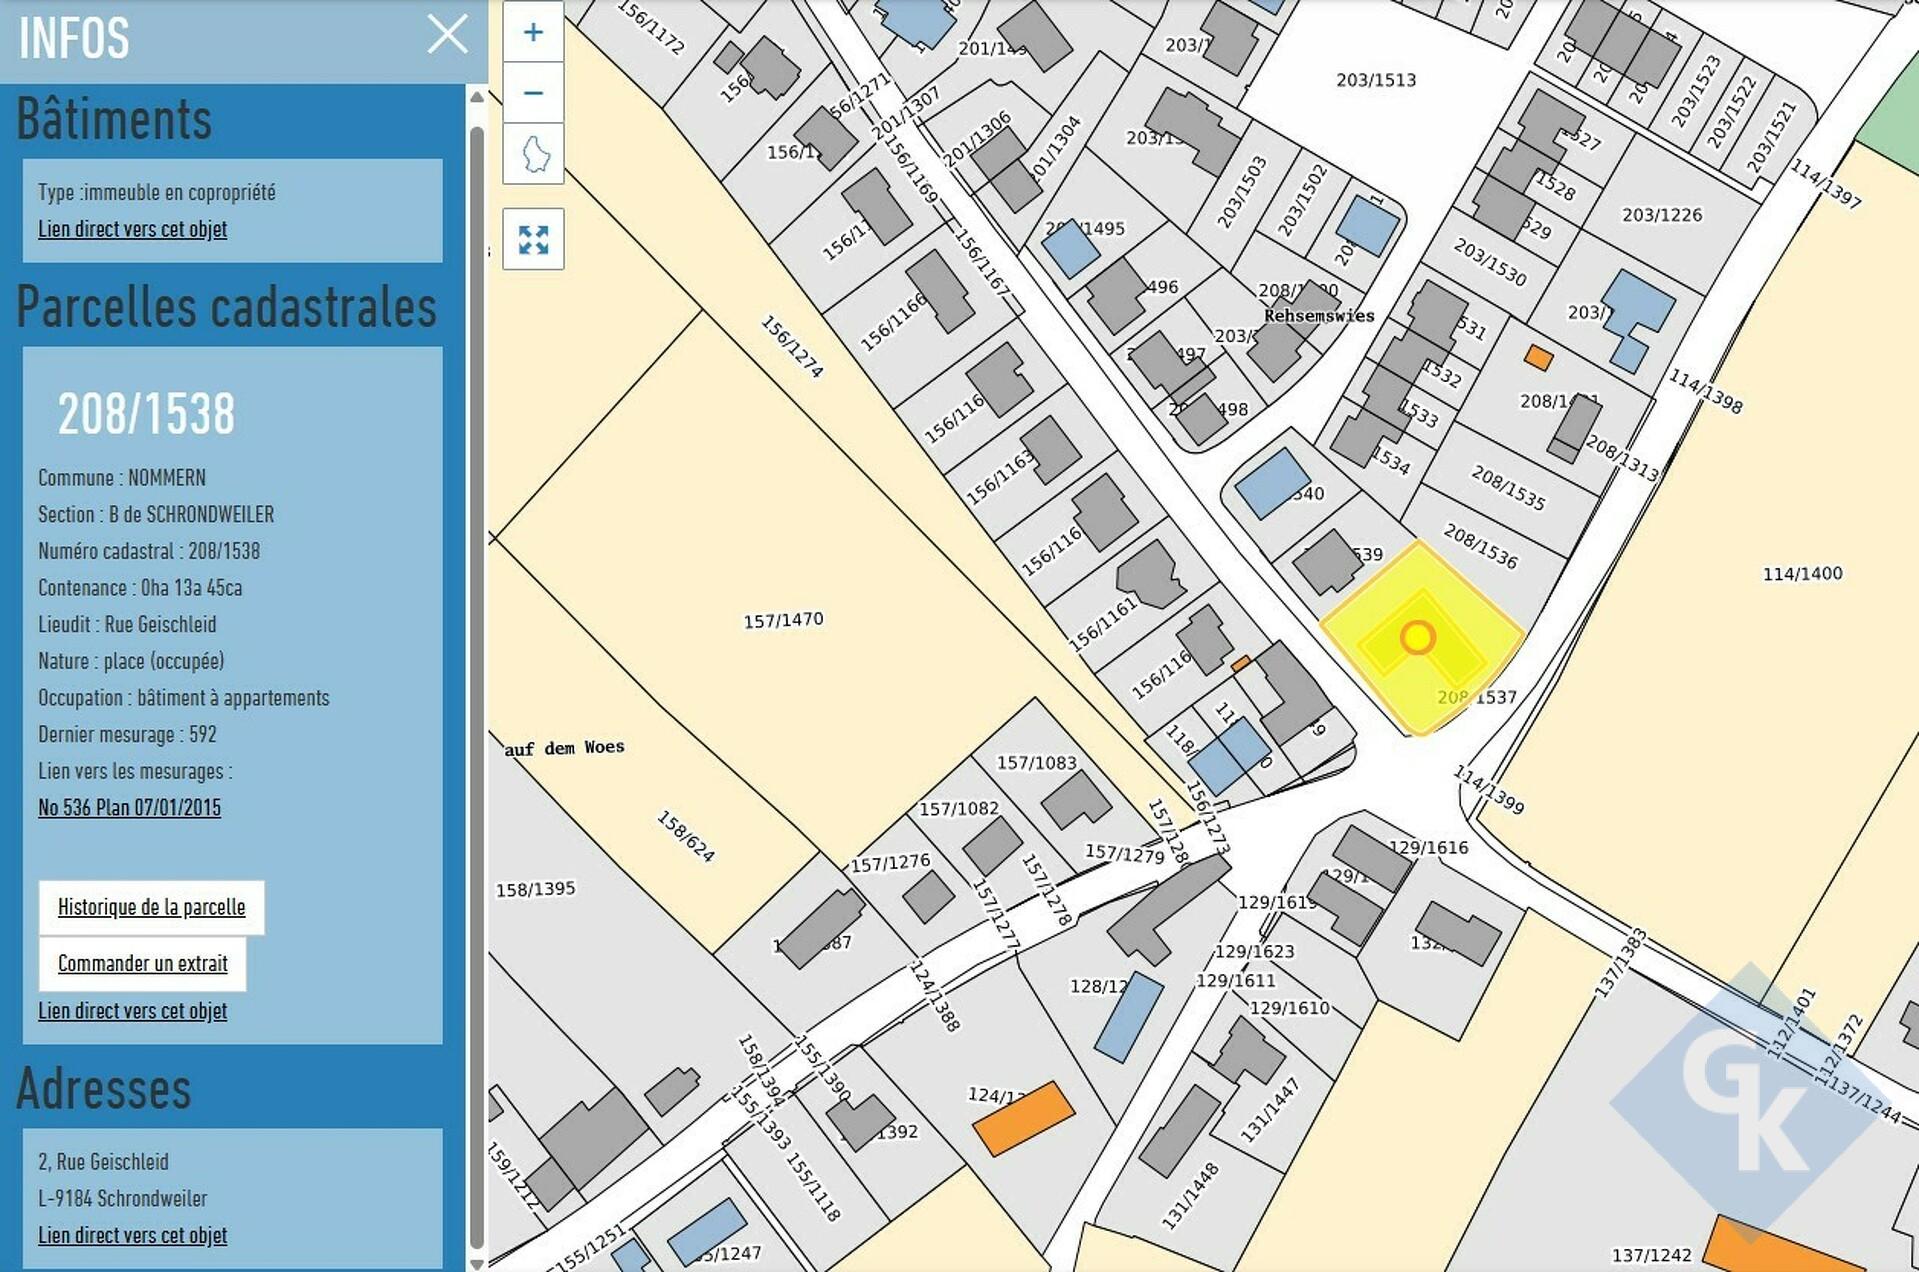The width and height of the screenshot is (1919, 1272).
Task: Open measurement plan No 536 link
Action: pos(129,807)
